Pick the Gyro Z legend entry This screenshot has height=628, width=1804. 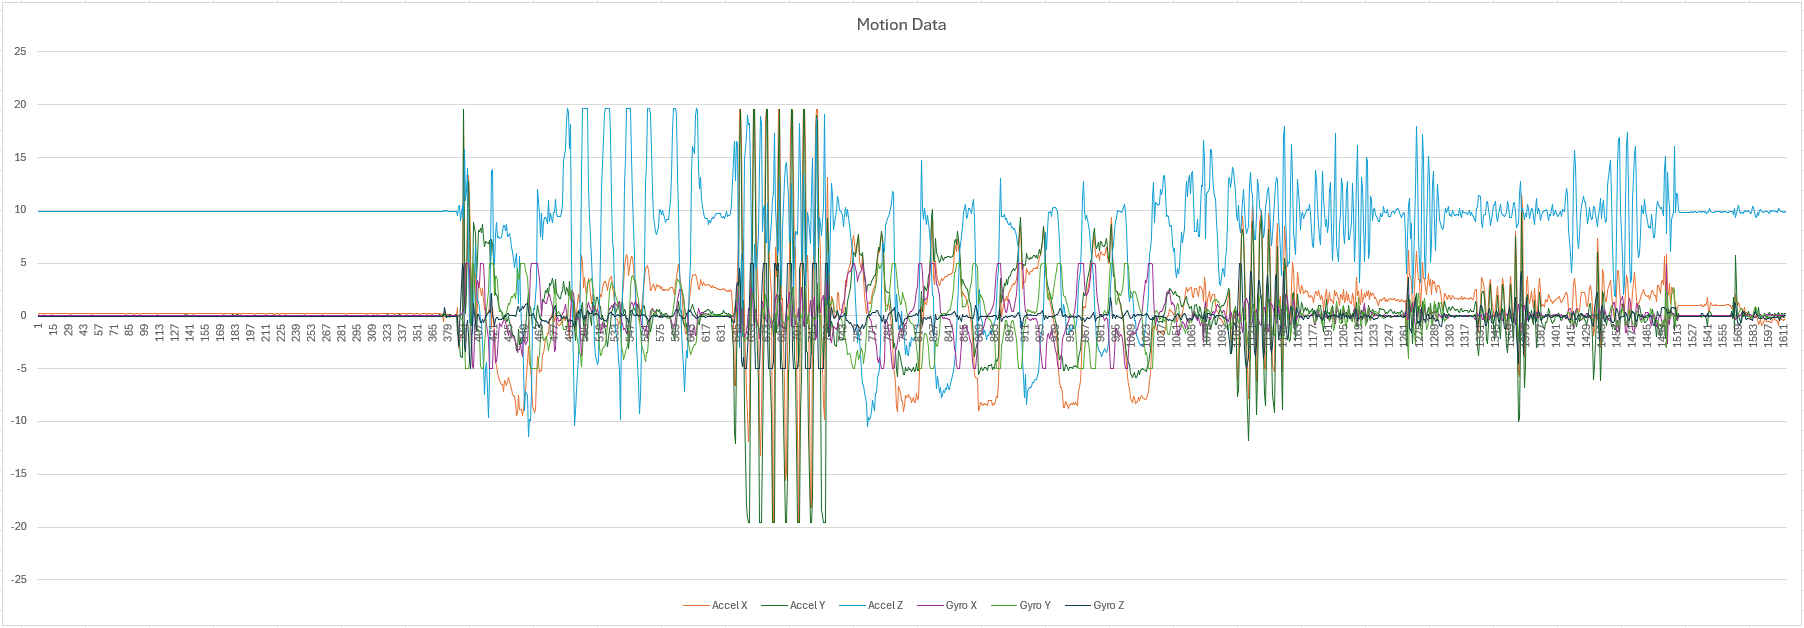[1108, 605]
